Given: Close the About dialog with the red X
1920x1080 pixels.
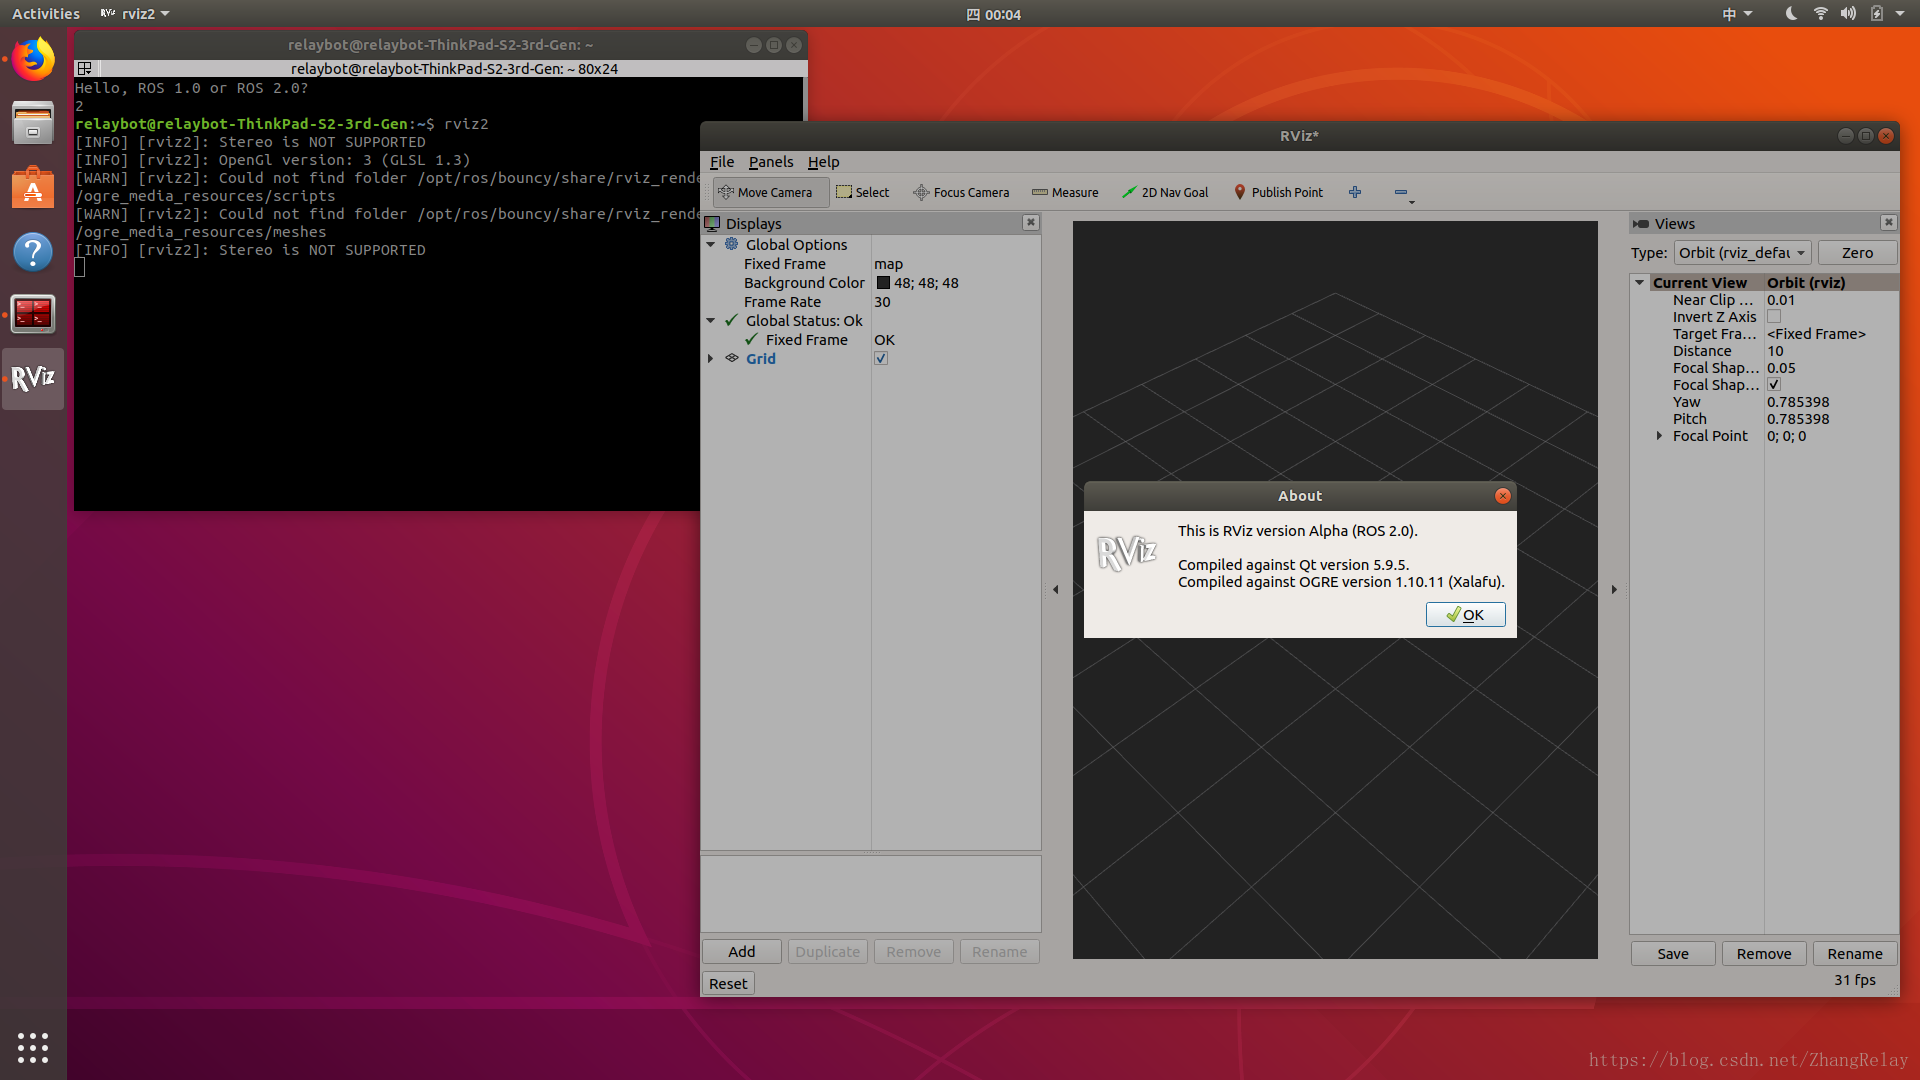Looking at the screenshot, I should tap(1502, 496).
